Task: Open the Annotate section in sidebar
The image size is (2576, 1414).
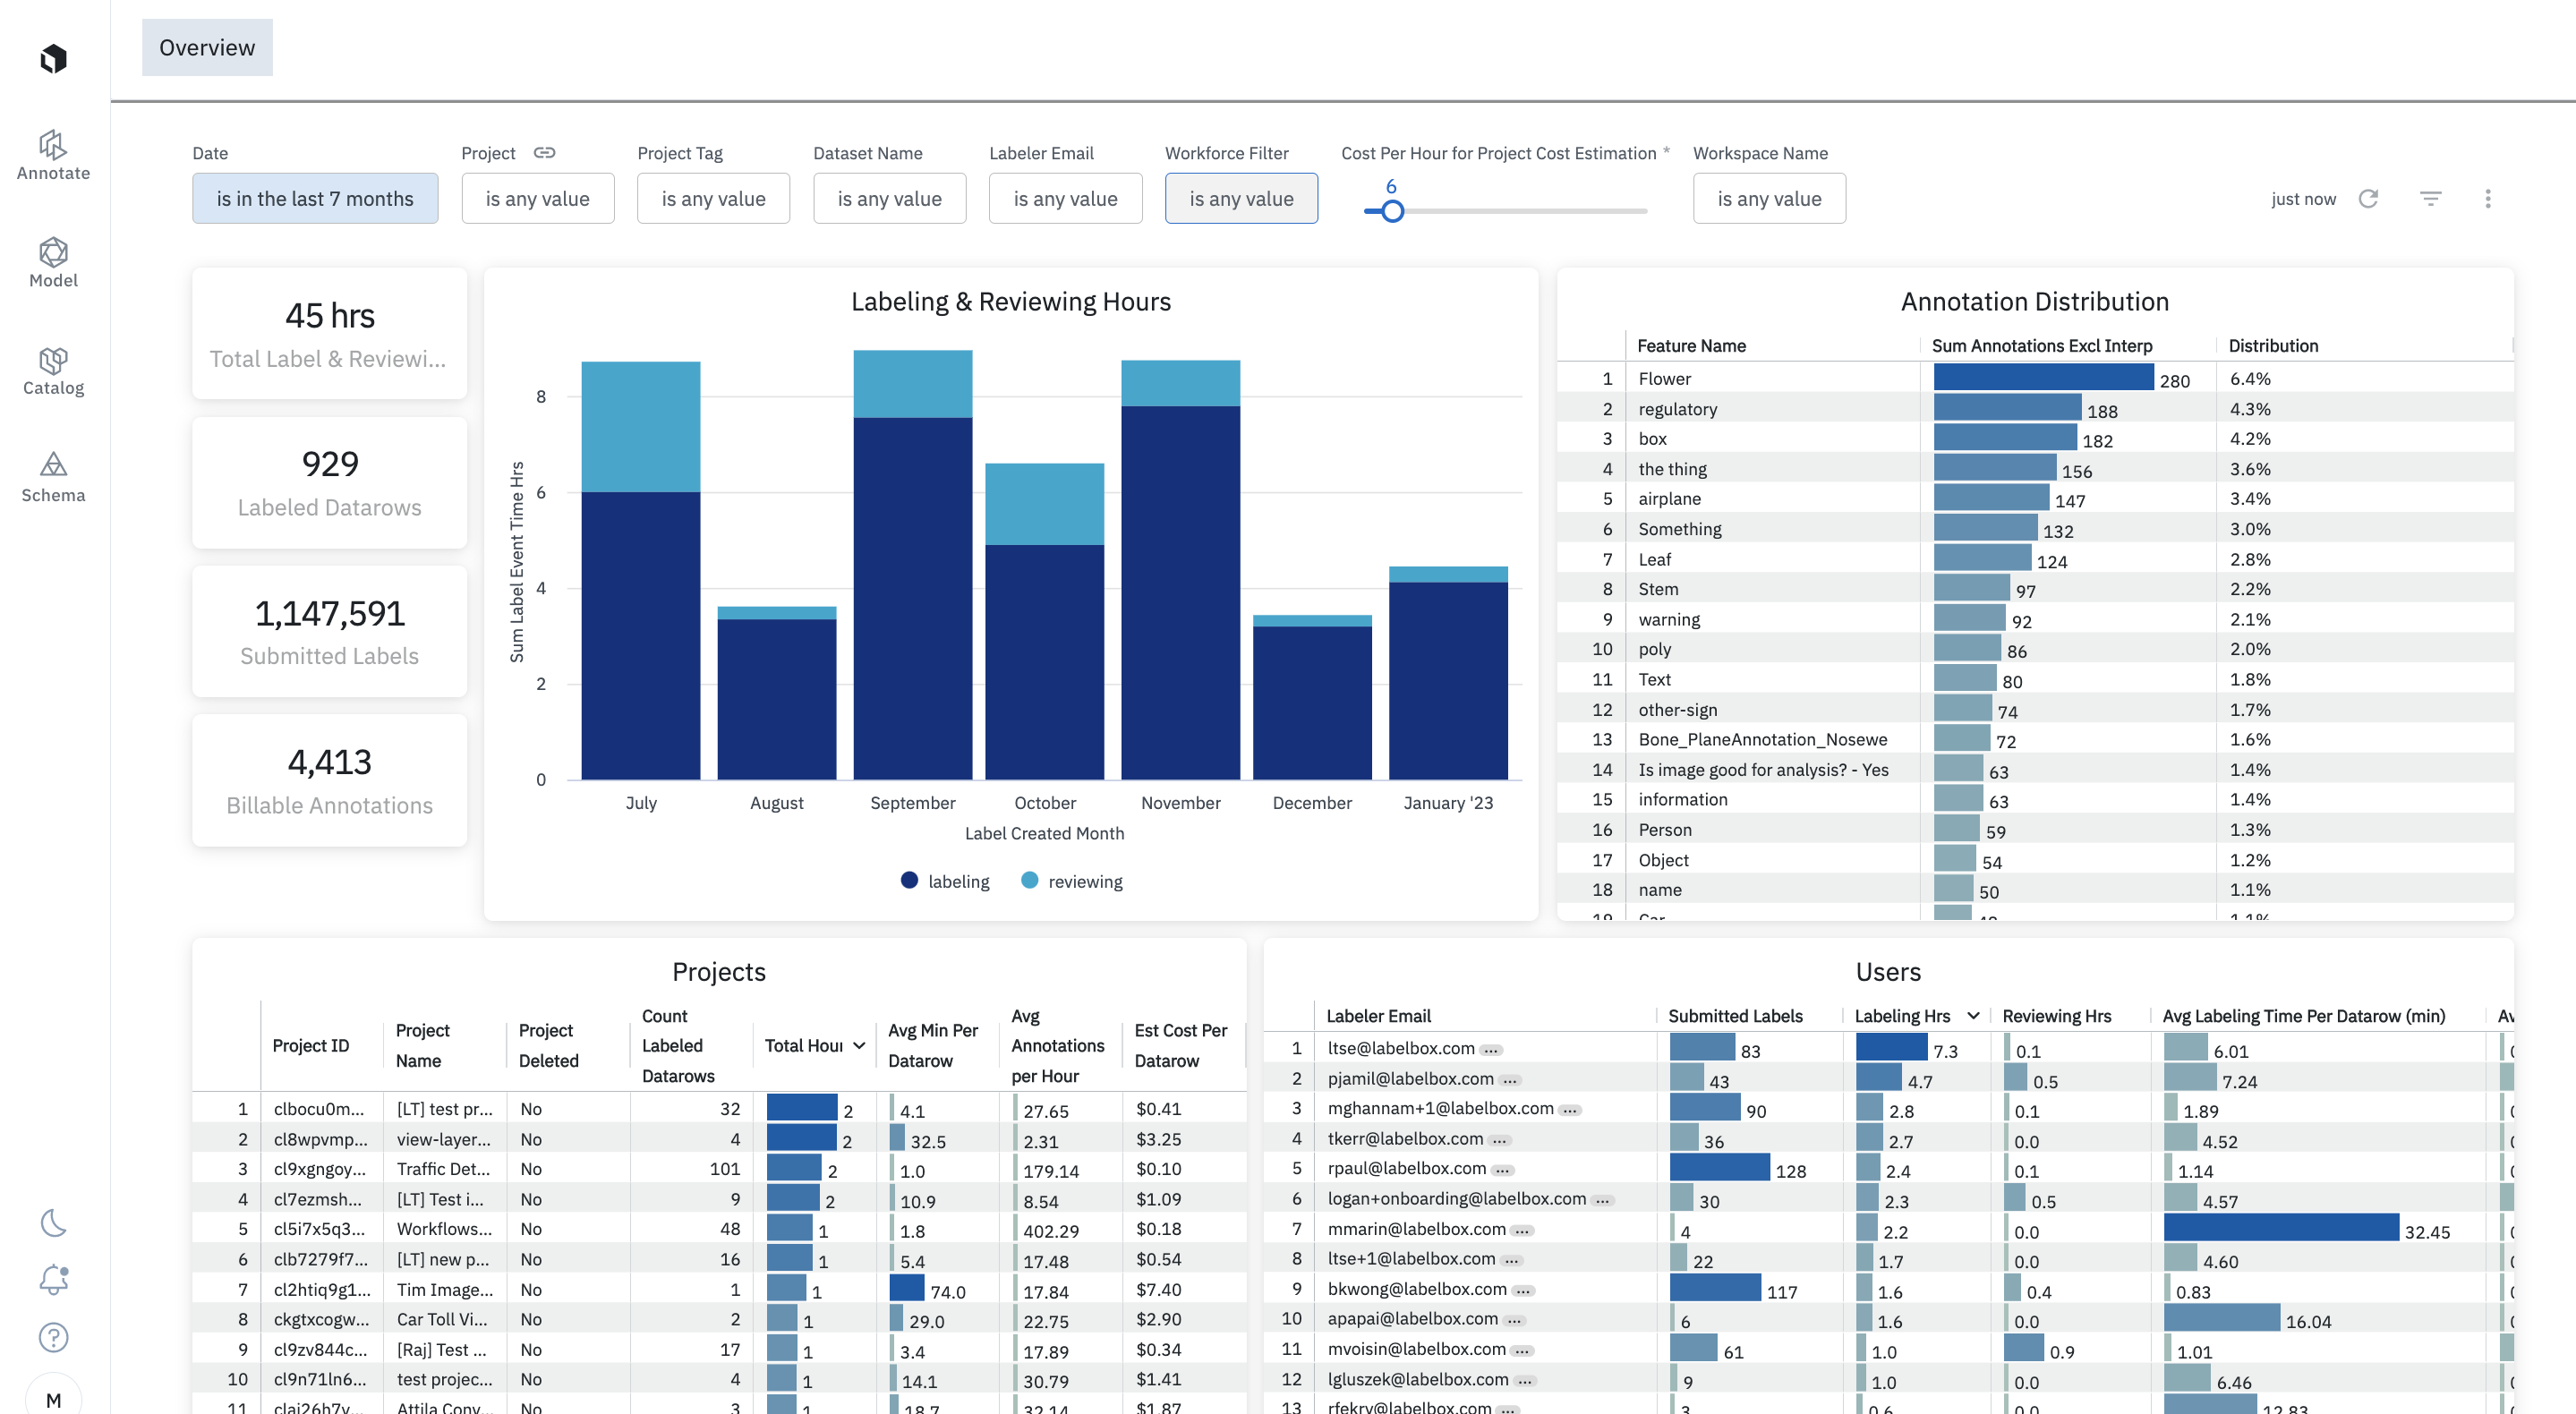Action: pos(53,155)
